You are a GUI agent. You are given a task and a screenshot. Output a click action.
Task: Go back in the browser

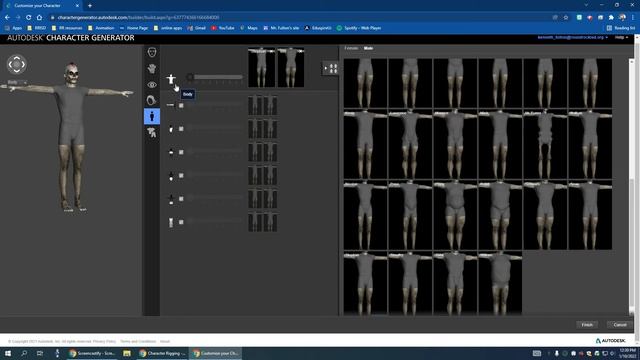click(7, 18)
